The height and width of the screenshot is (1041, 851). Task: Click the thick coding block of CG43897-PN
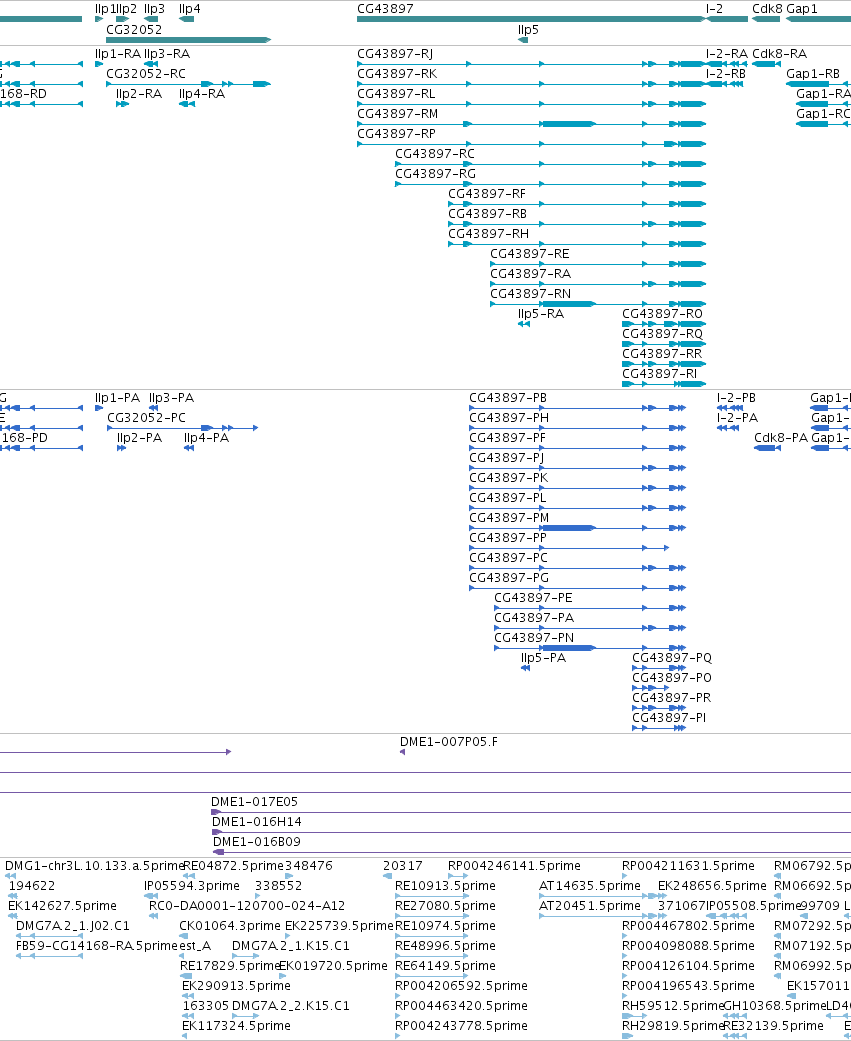[x=568, y=648]
